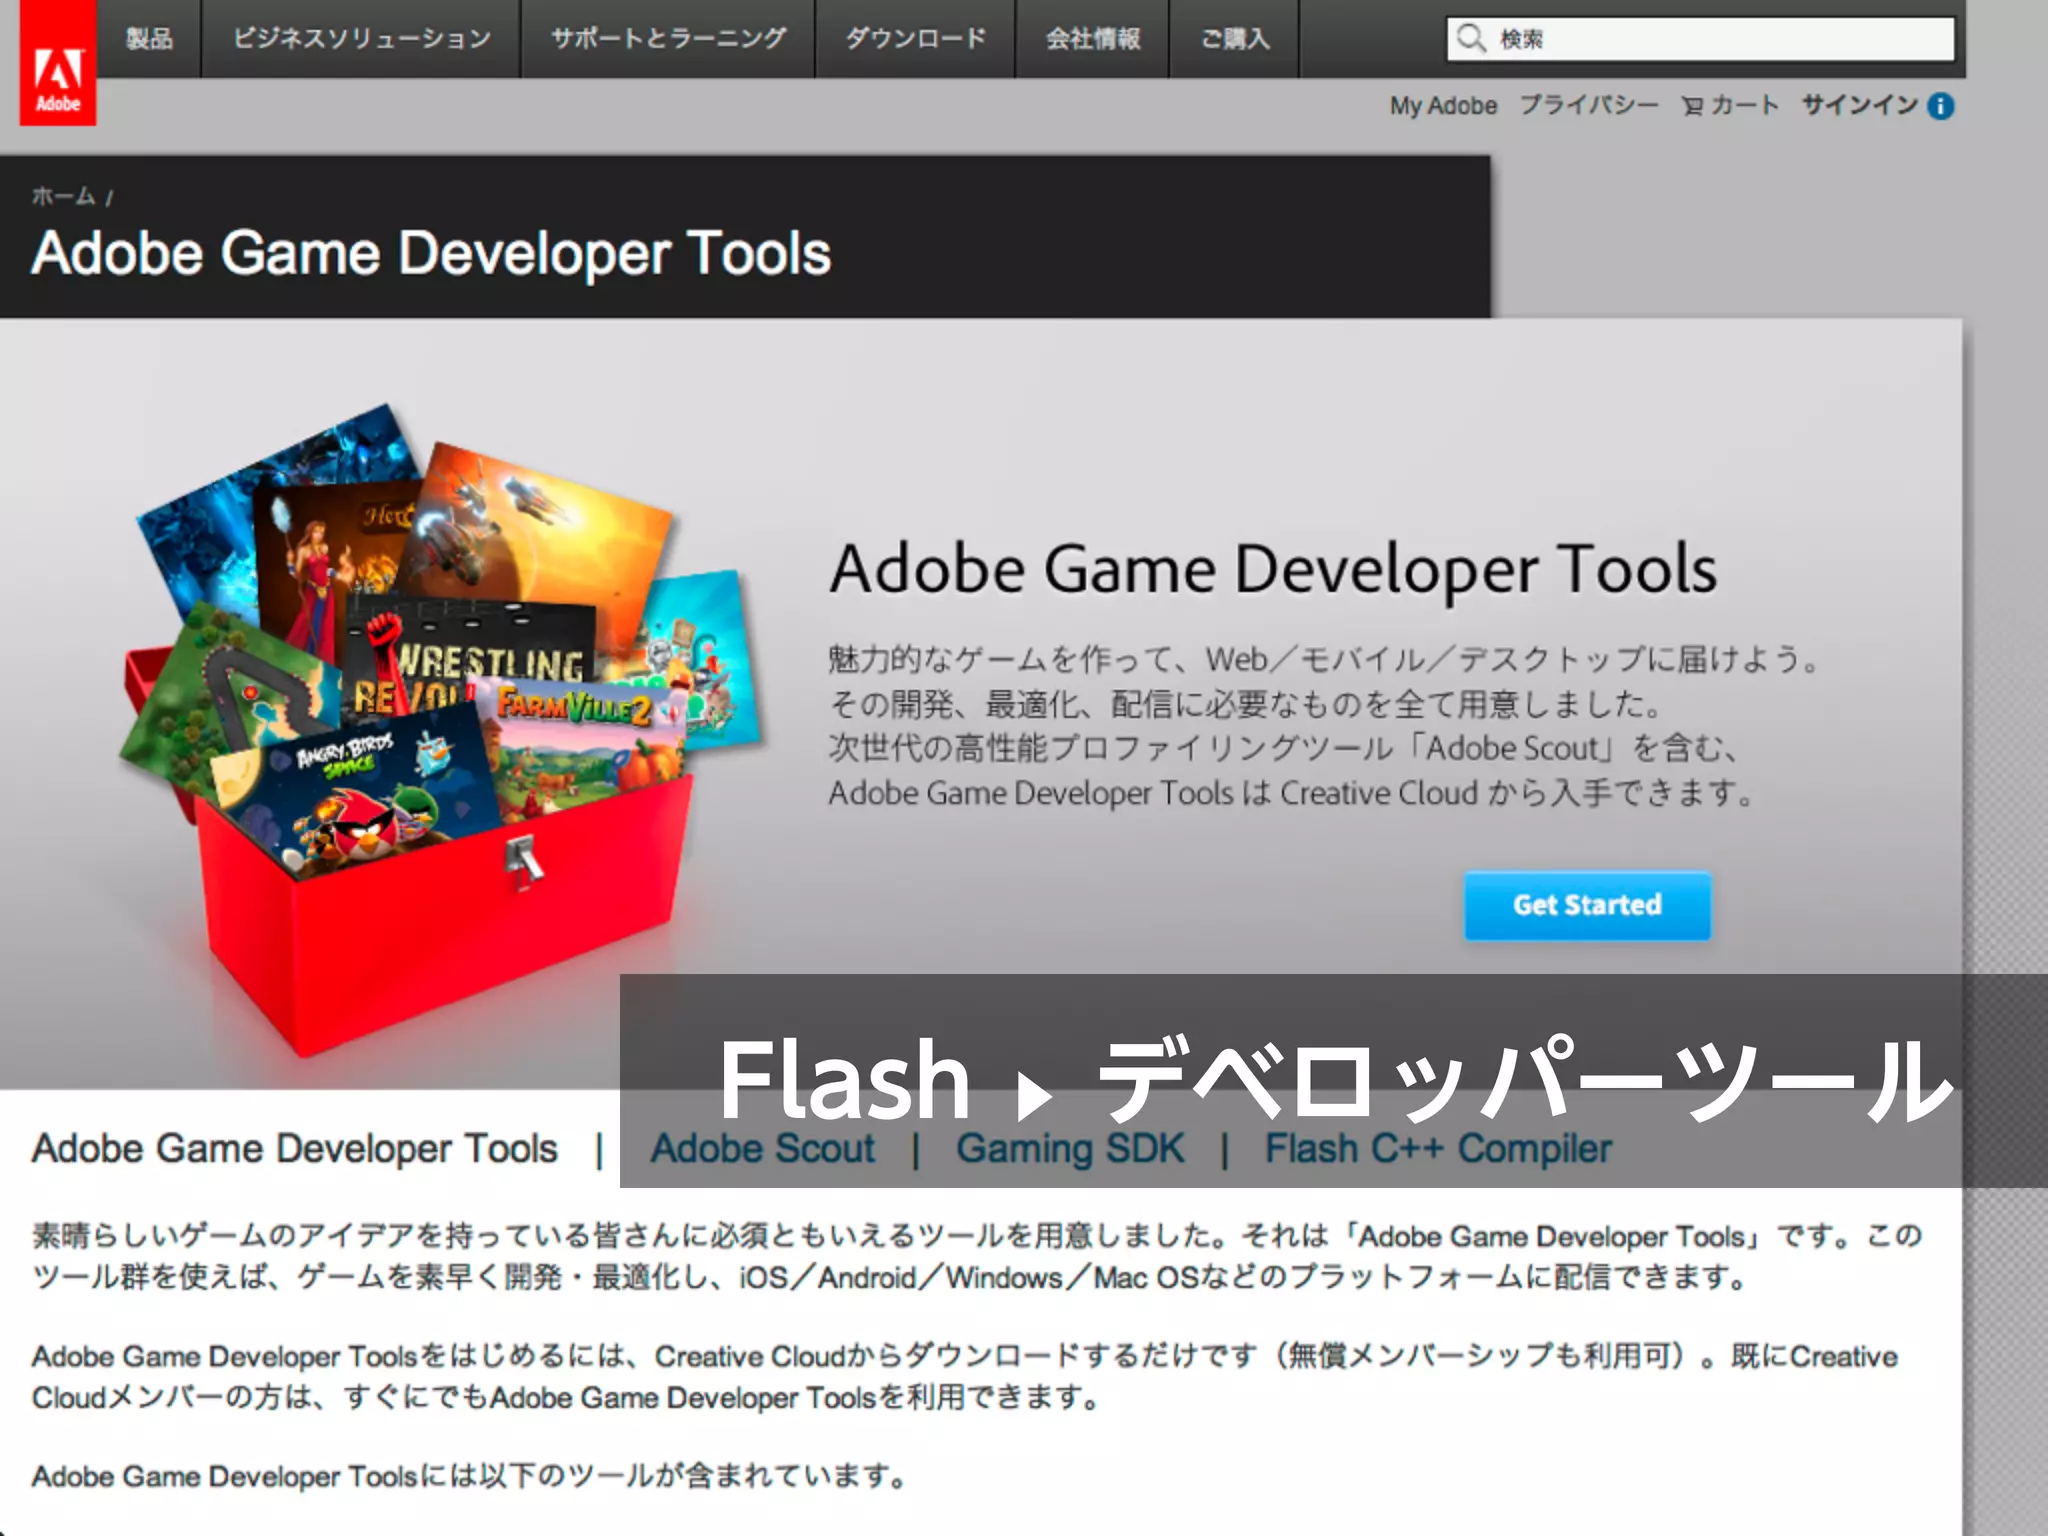Click the hero heading Adobe Game Developer Tools
This screenshot has width=2048, height=1536.
(1273, 570)
